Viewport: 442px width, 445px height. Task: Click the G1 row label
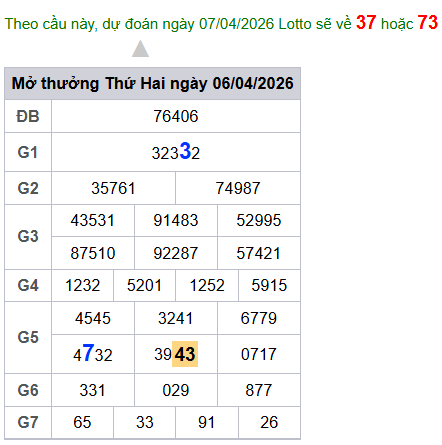click(x=28, y=152)
